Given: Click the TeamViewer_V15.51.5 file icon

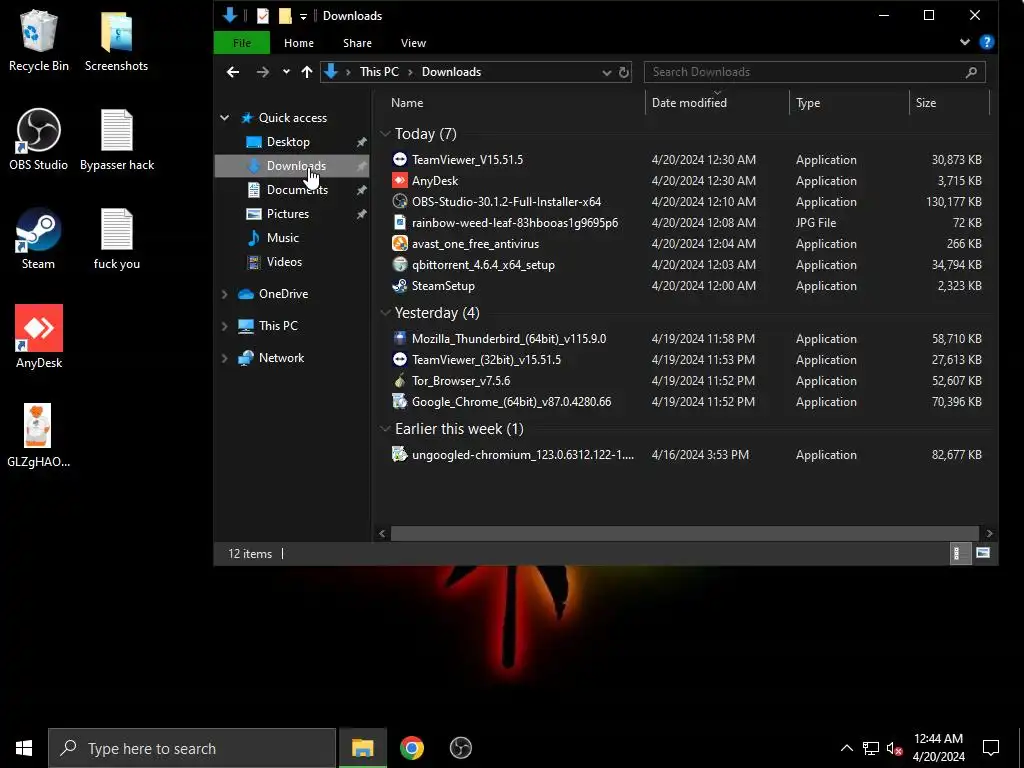Looking at the screenshot, I should point(400,159).
